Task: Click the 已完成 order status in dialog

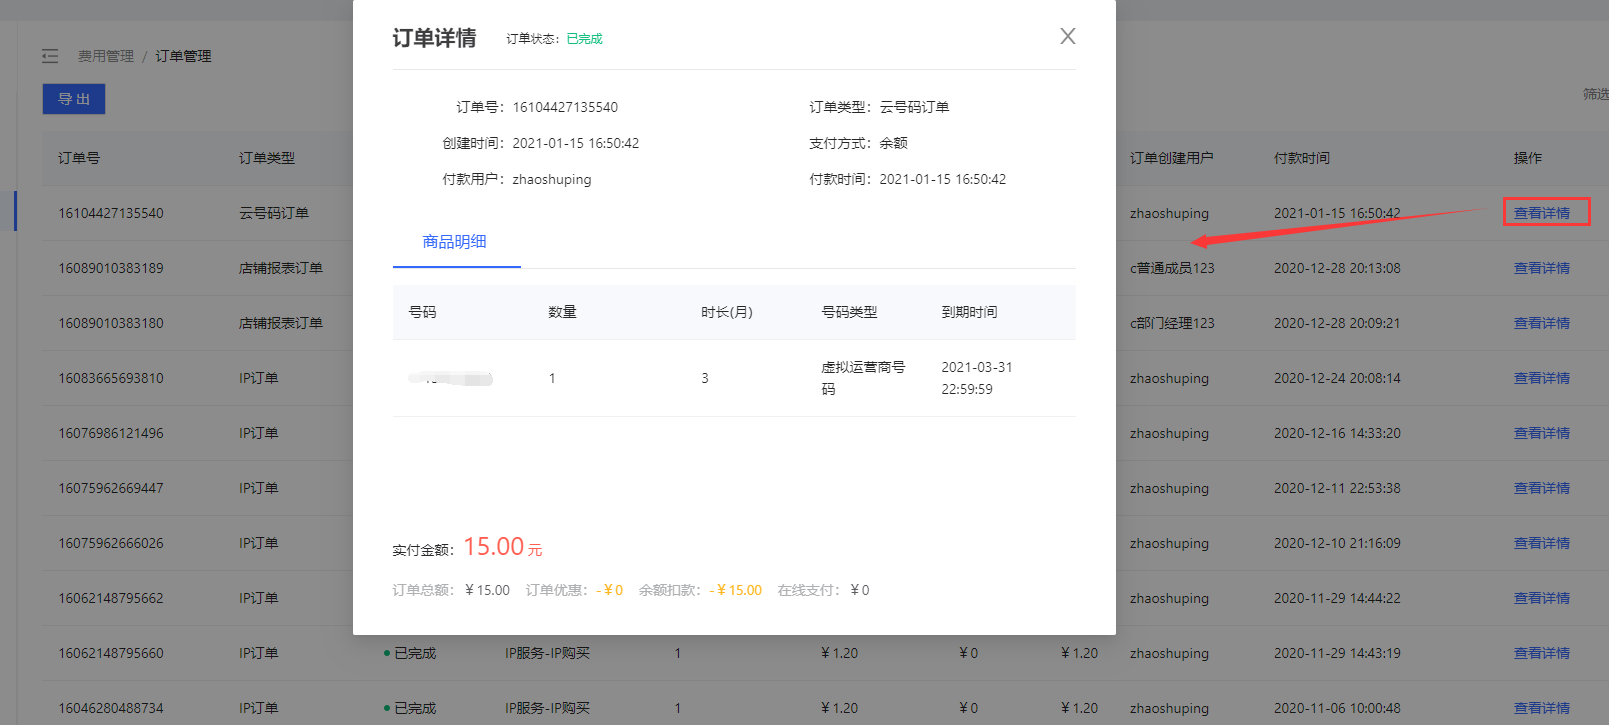Action: click(x=585, y=39)
